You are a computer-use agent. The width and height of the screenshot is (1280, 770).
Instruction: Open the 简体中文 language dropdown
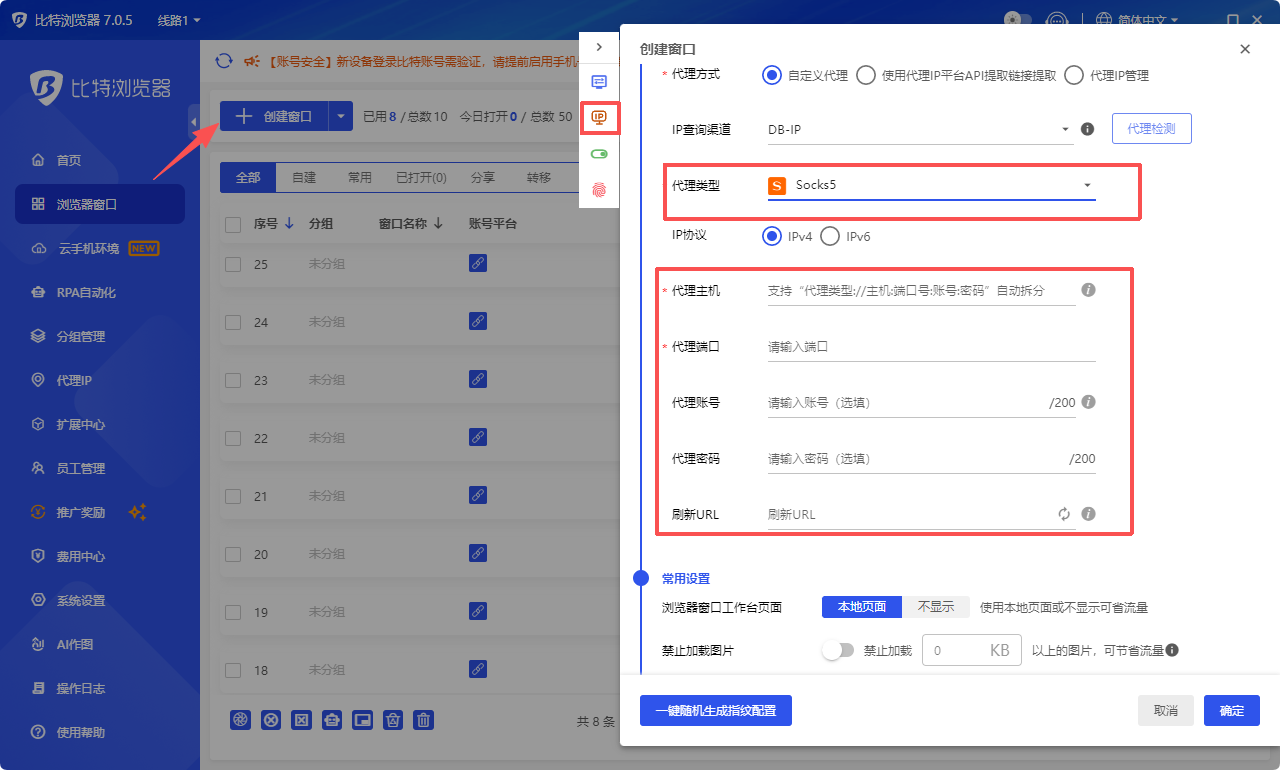click(1137, 20)
